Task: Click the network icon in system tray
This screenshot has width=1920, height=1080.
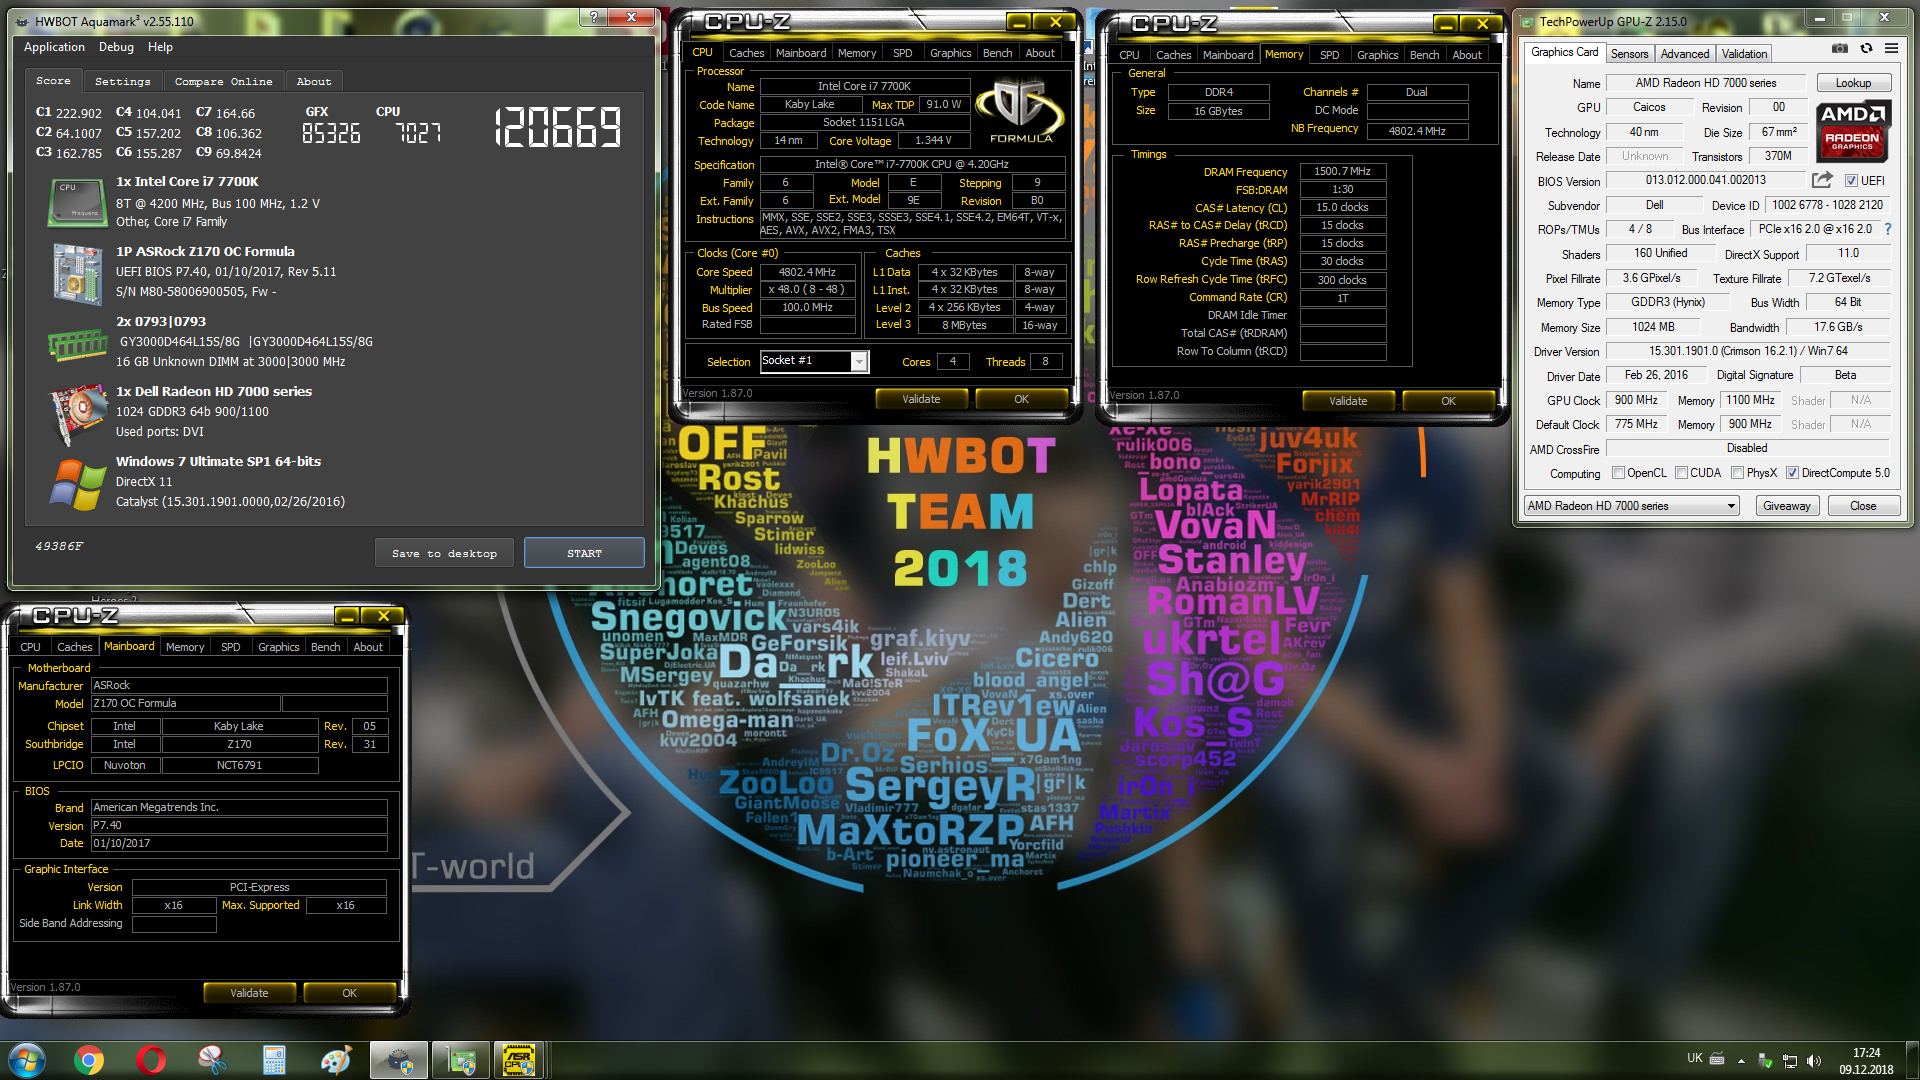Action: [x=1790, y=1060]
